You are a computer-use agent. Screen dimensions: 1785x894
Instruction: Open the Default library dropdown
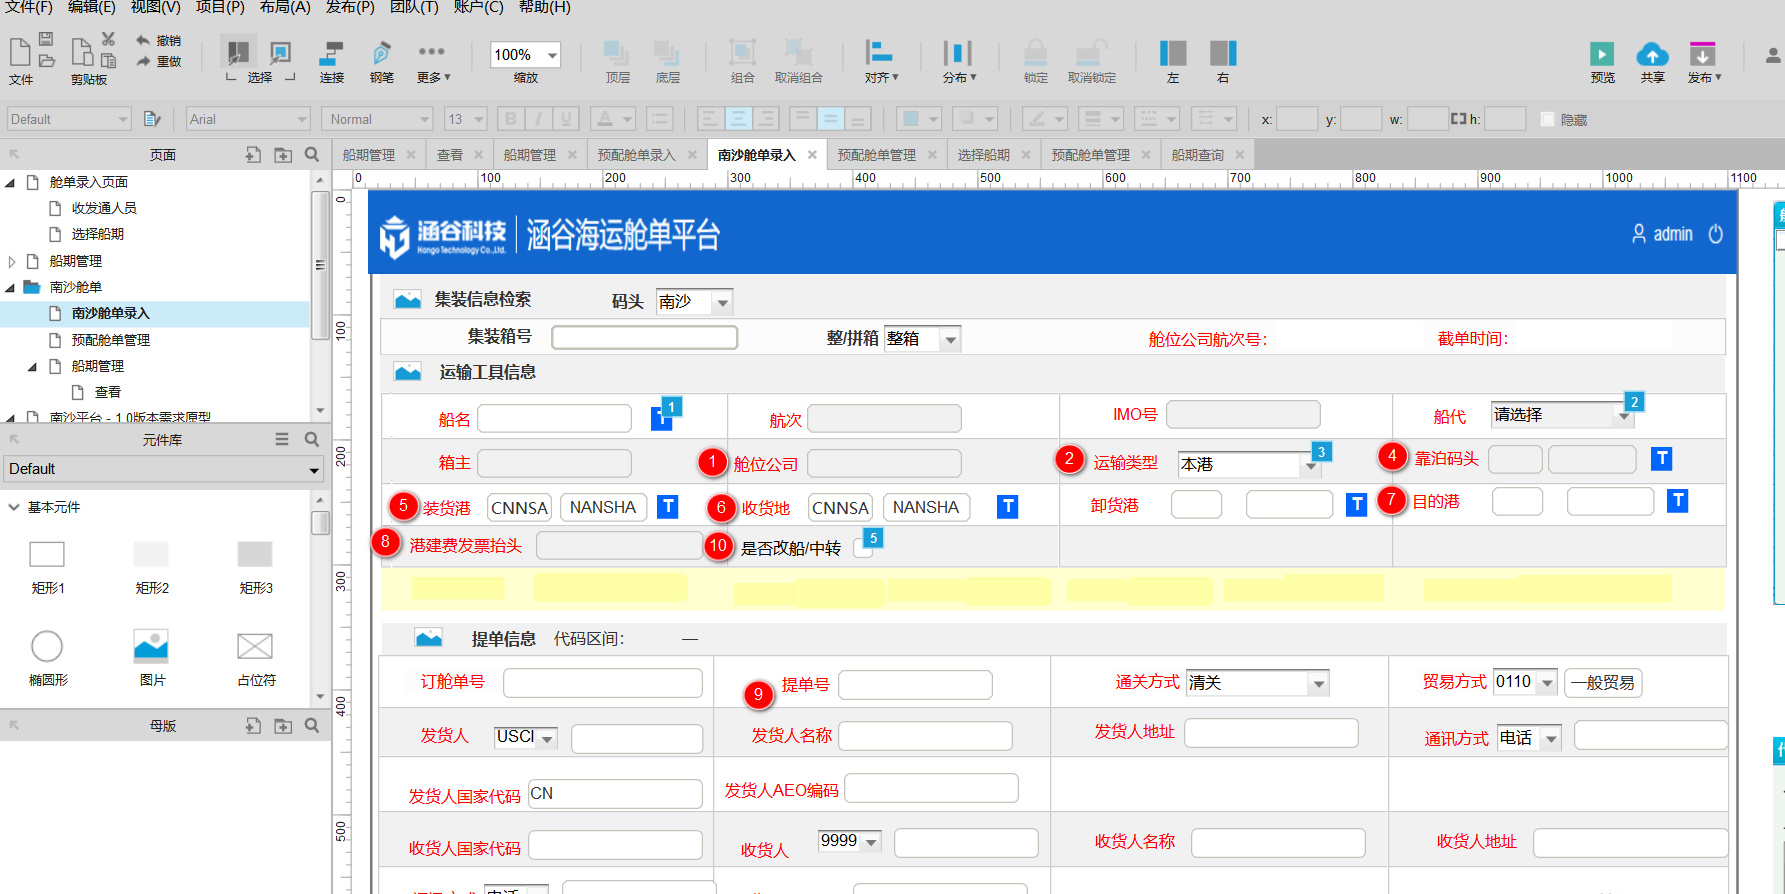pyautogui.click(x=164, y=469)
